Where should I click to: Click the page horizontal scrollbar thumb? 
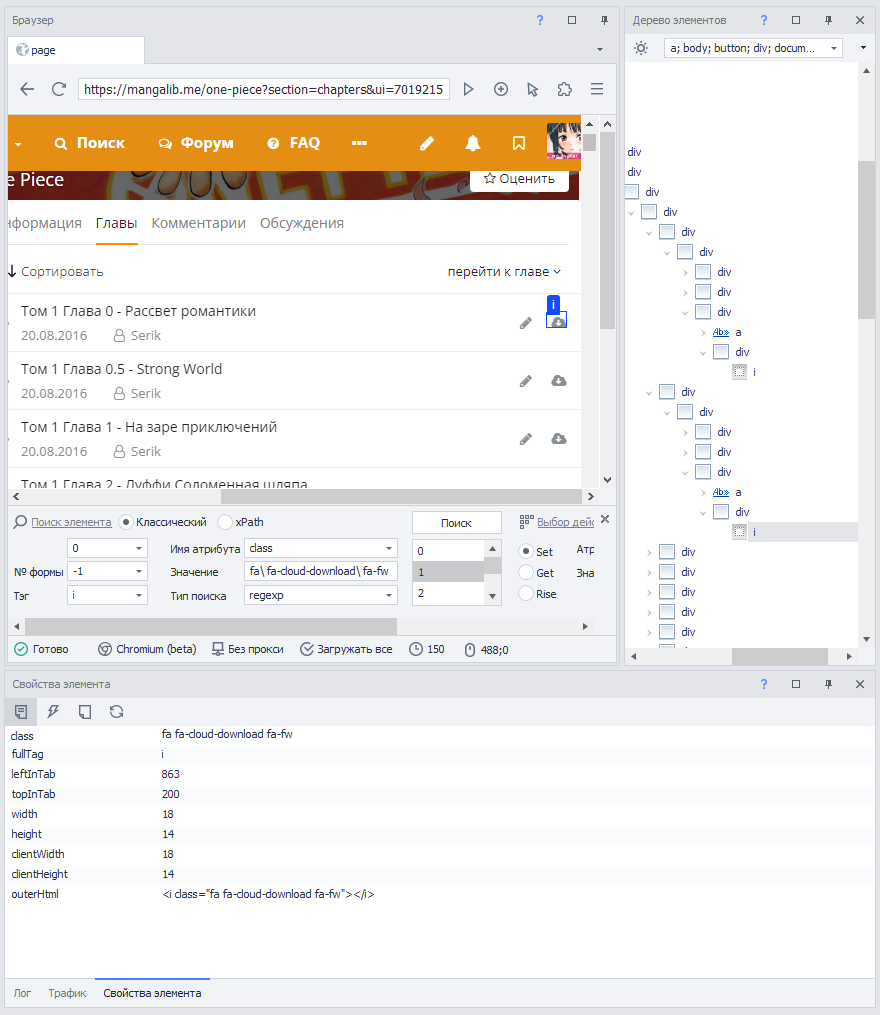[401, 496]
